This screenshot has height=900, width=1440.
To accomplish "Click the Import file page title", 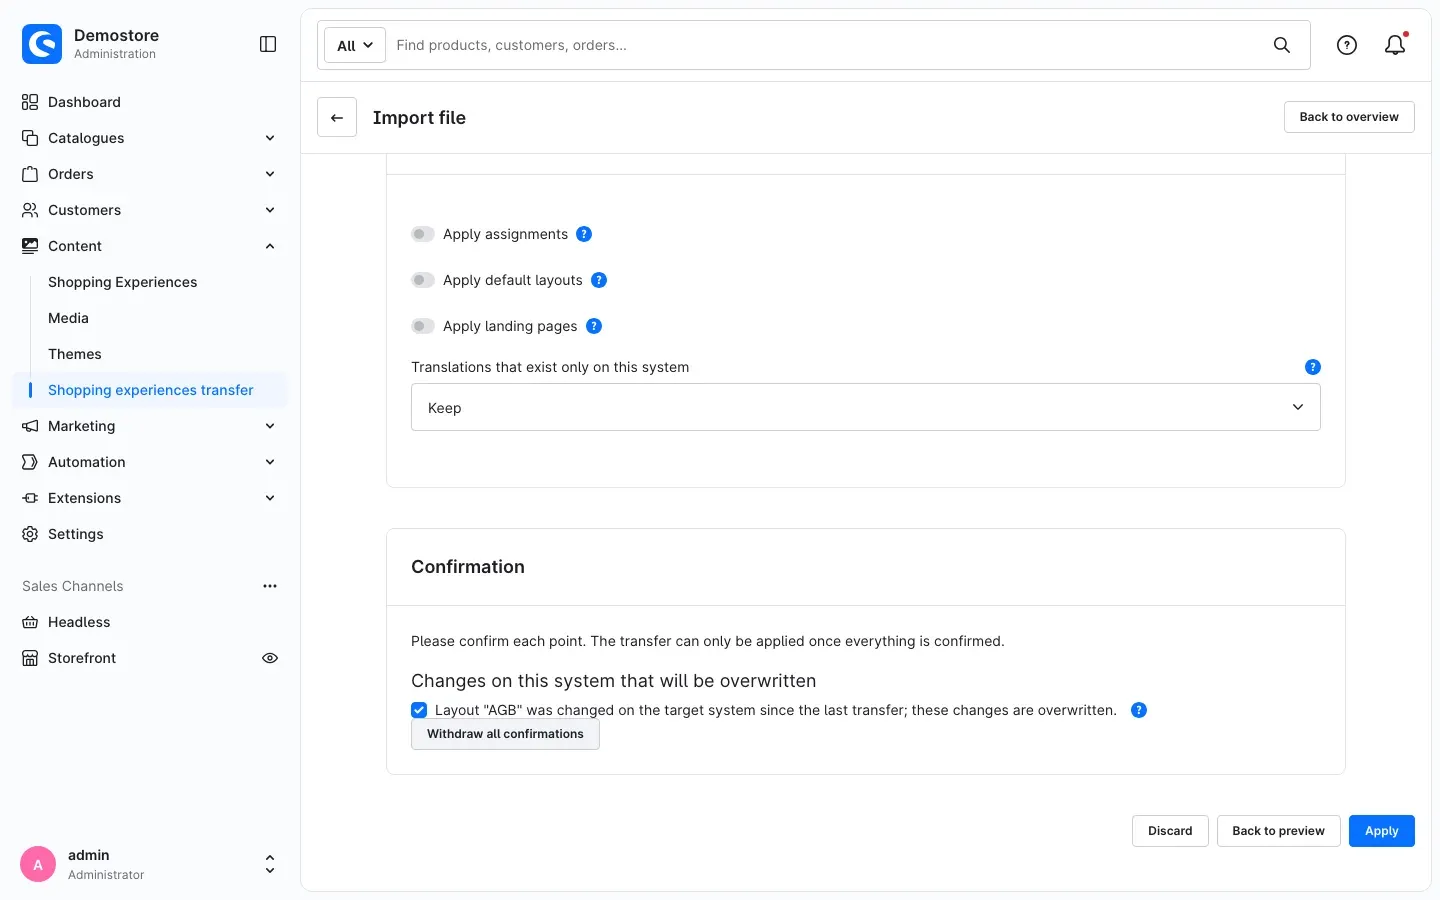I will [419, 118].
